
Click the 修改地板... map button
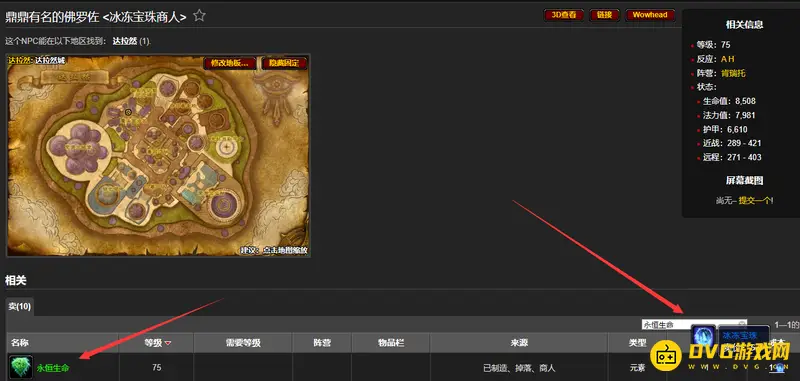(229, 63)
